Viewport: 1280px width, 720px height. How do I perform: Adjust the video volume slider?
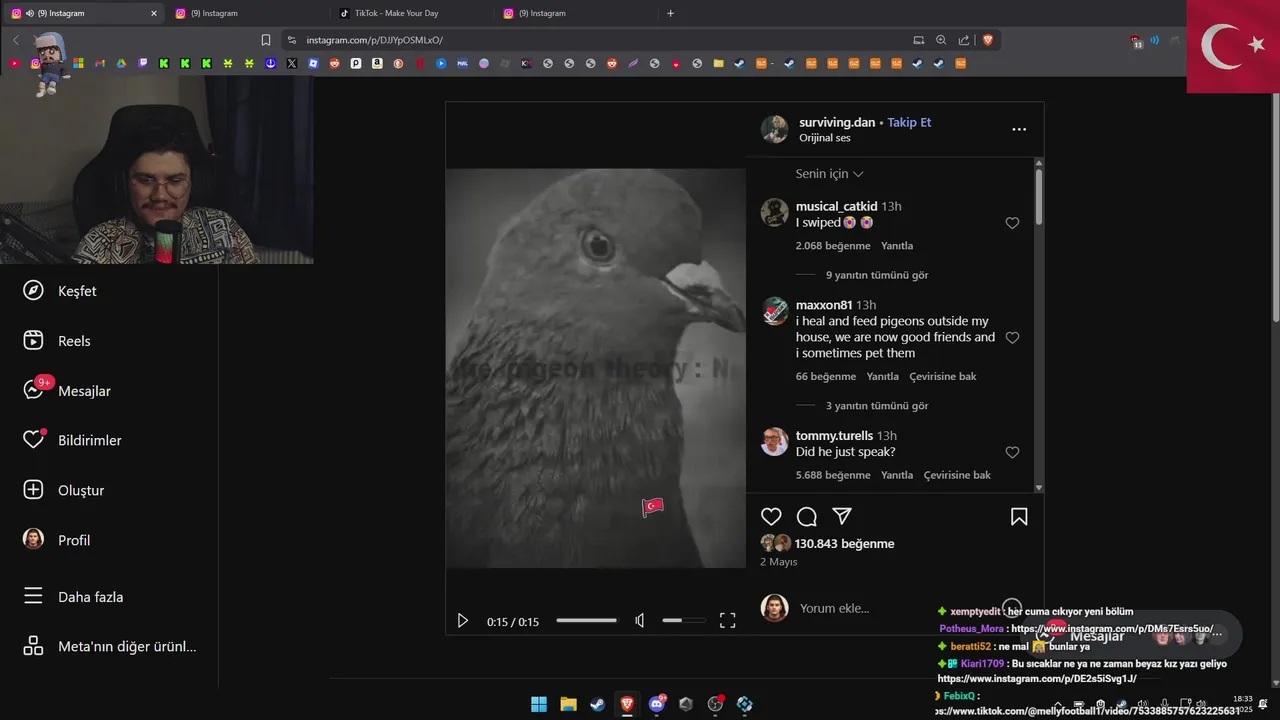coord(683,621)
